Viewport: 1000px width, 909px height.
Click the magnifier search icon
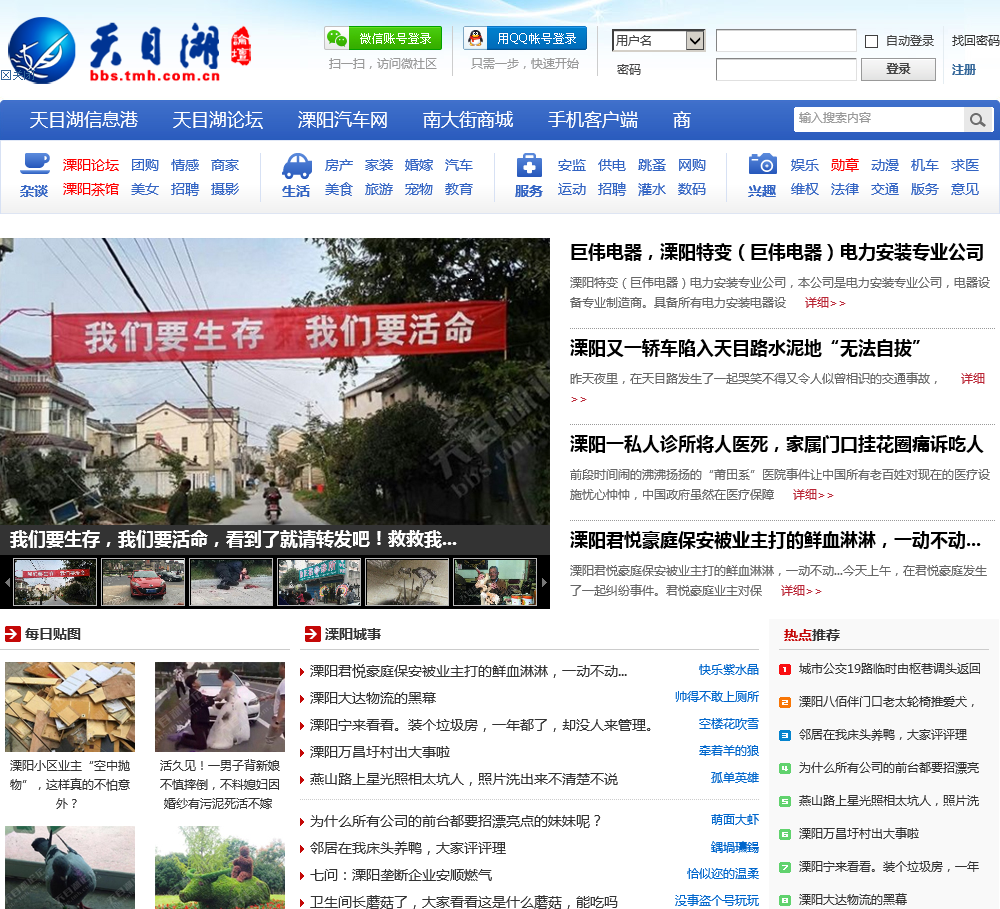point(978,119)
